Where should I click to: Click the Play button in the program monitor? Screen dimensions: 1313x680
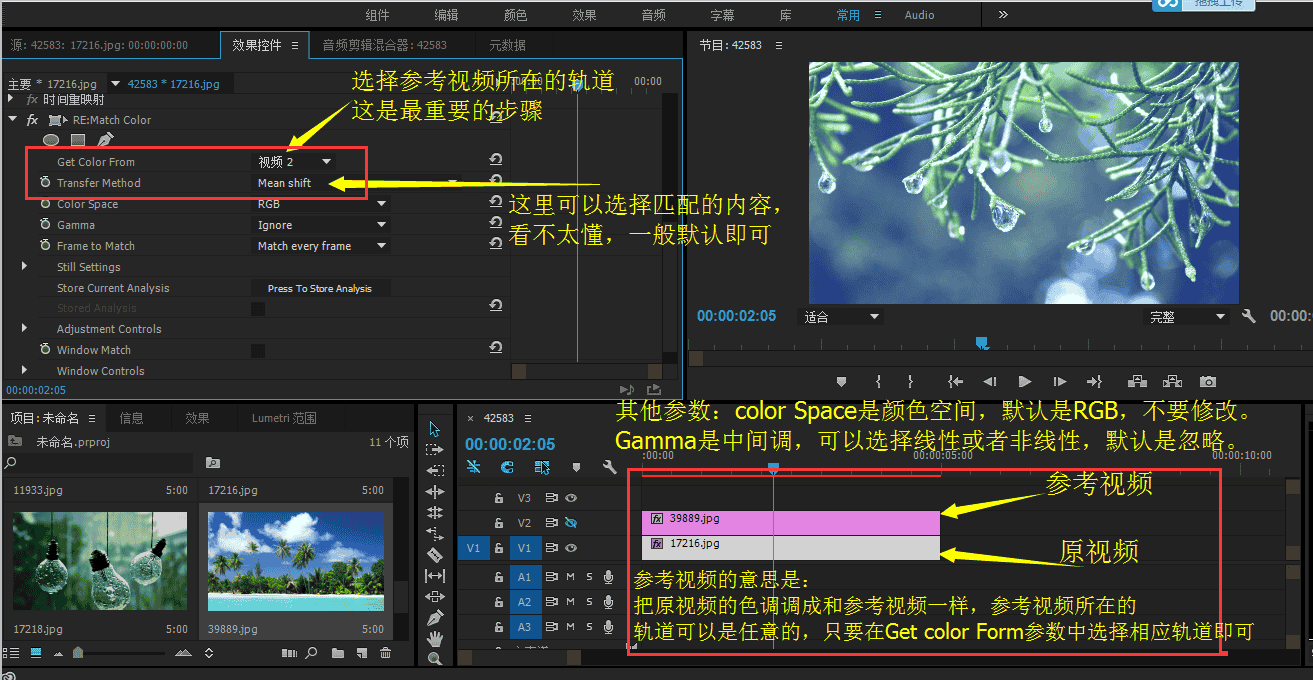1025,380
